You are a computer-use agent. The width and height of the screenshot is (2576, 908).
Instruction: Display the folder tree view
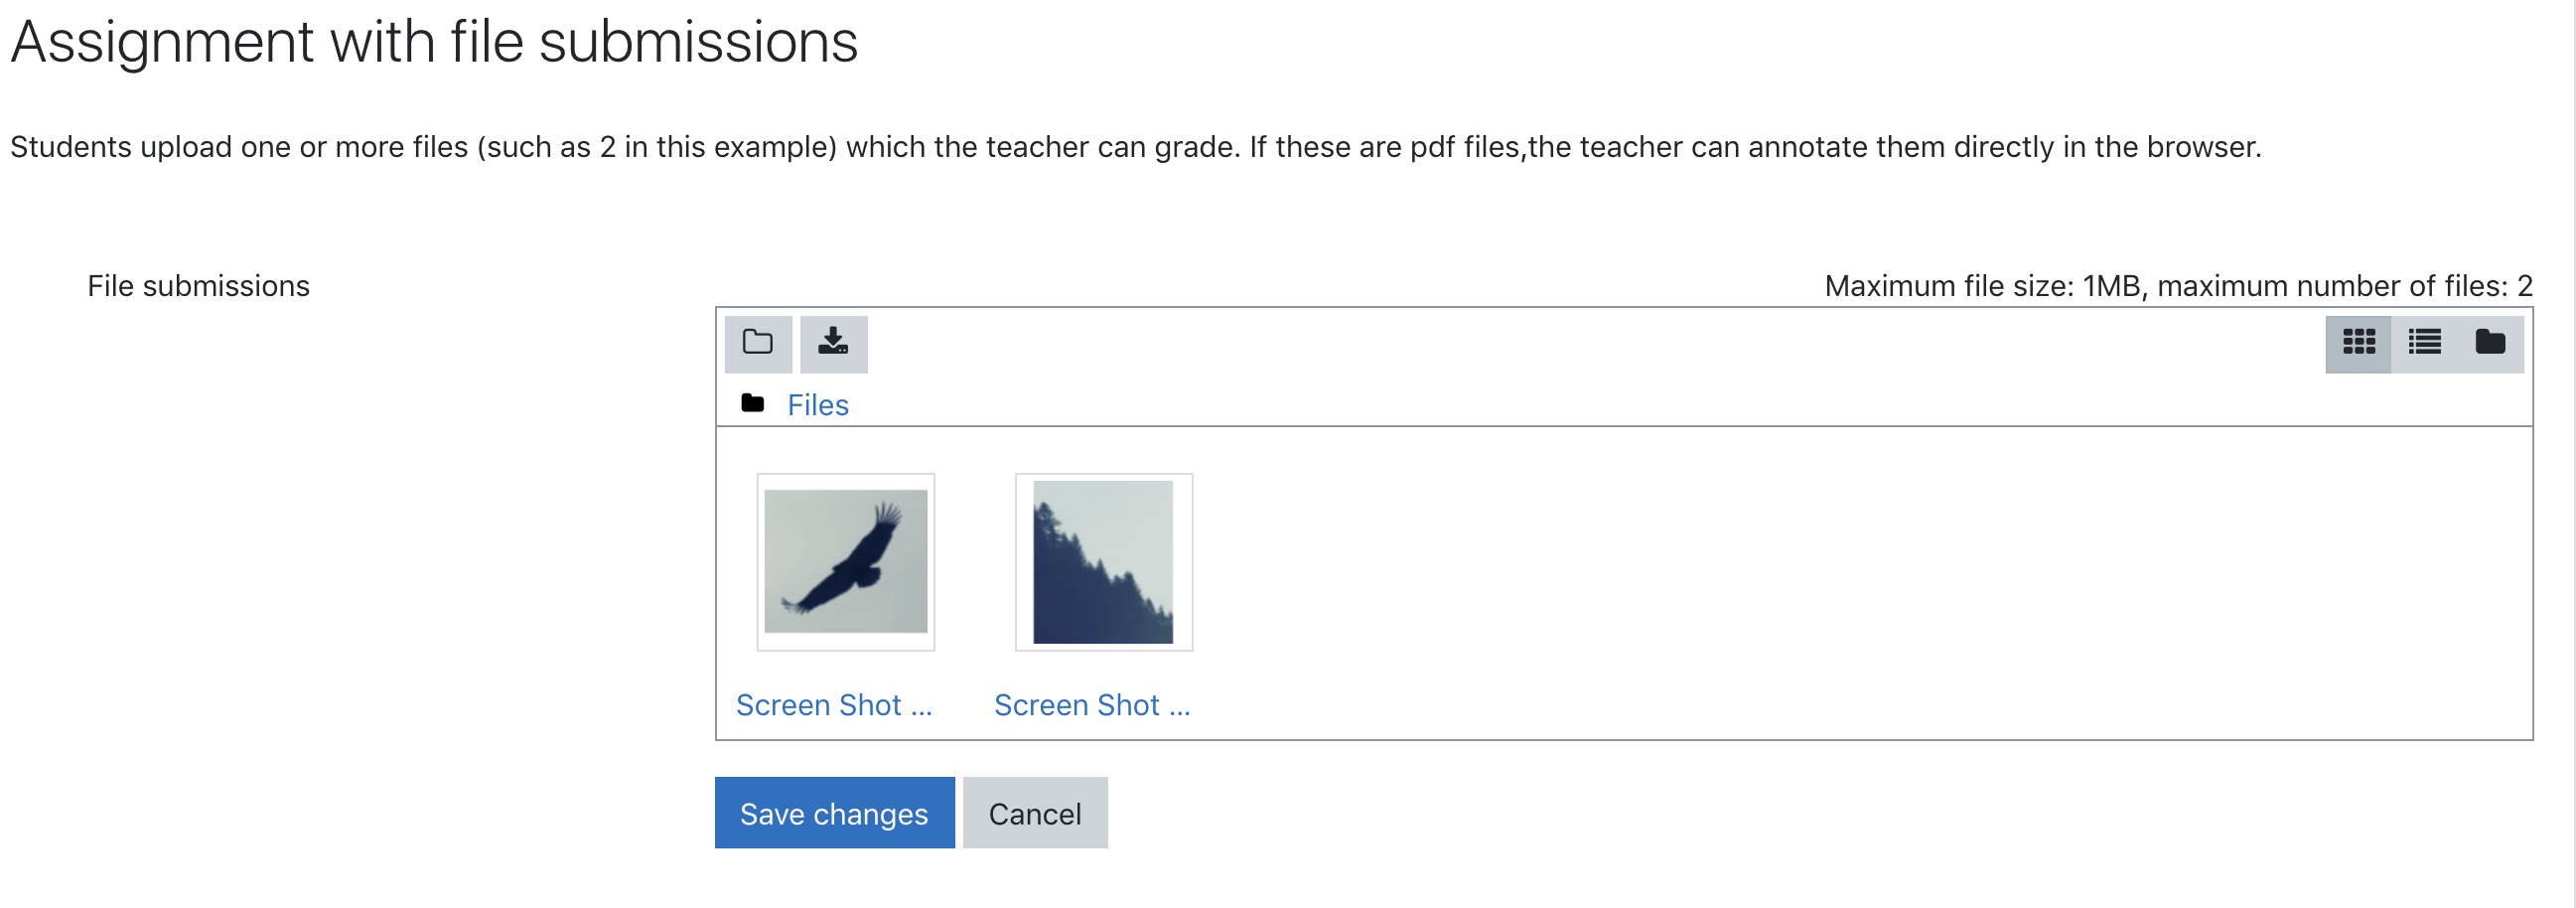(2490, 344)
